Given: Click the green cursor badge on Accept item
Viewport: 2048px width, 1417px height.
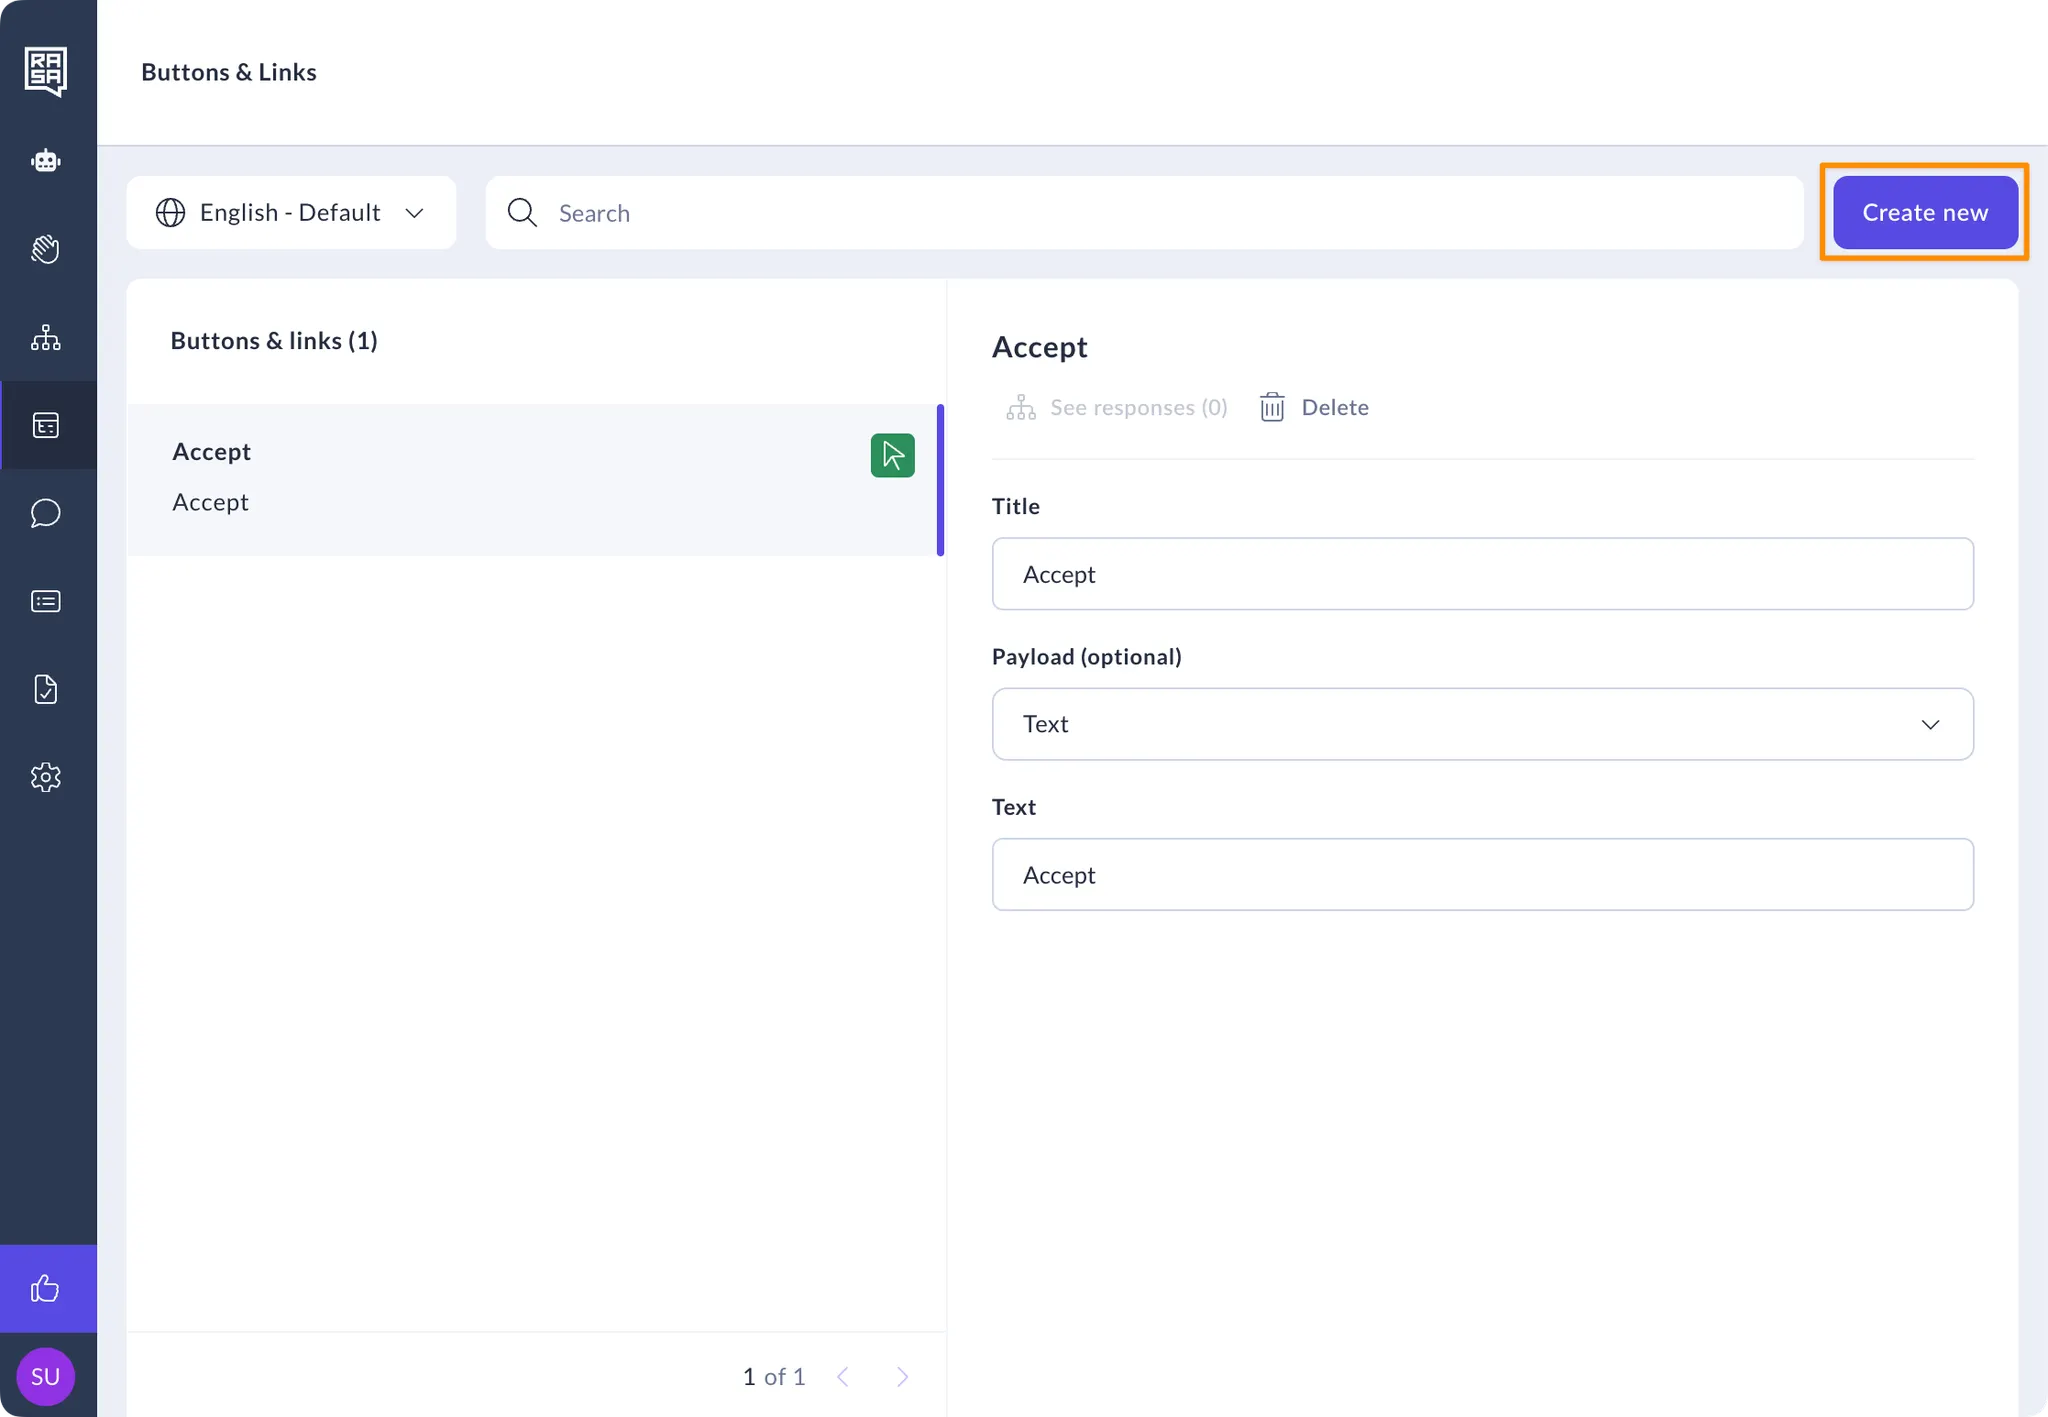Looking at the screenshot, I should (x=892, y=455).
